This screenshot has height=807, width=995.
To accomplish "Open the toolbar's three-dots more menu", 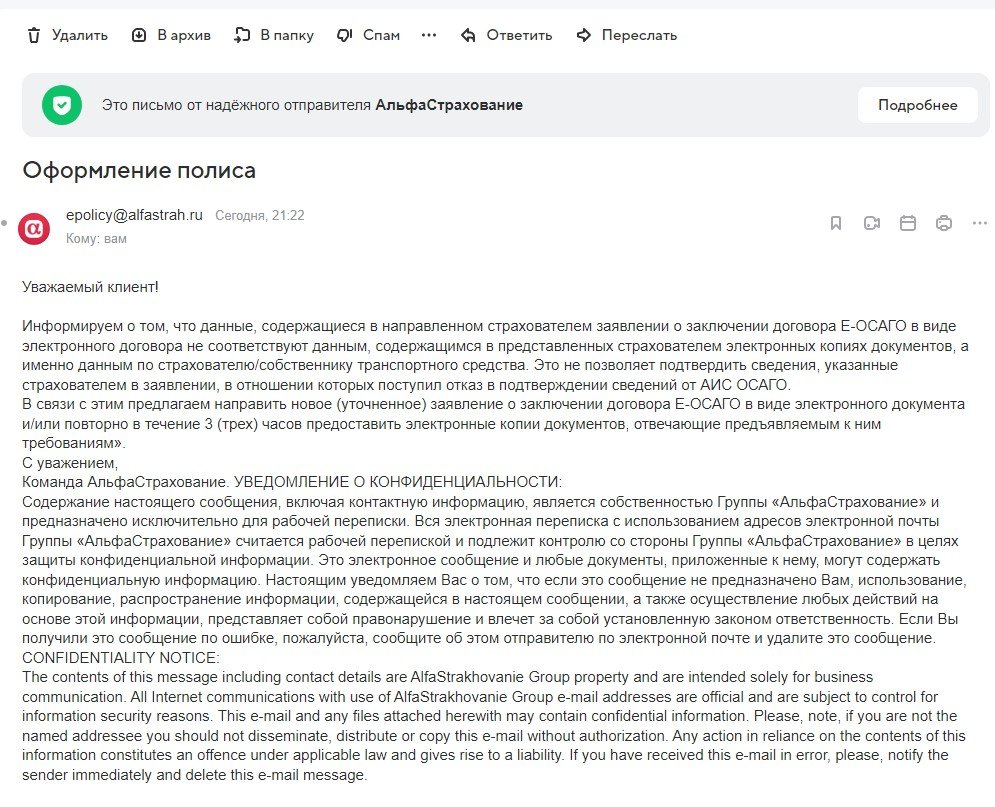I will 429,35.
